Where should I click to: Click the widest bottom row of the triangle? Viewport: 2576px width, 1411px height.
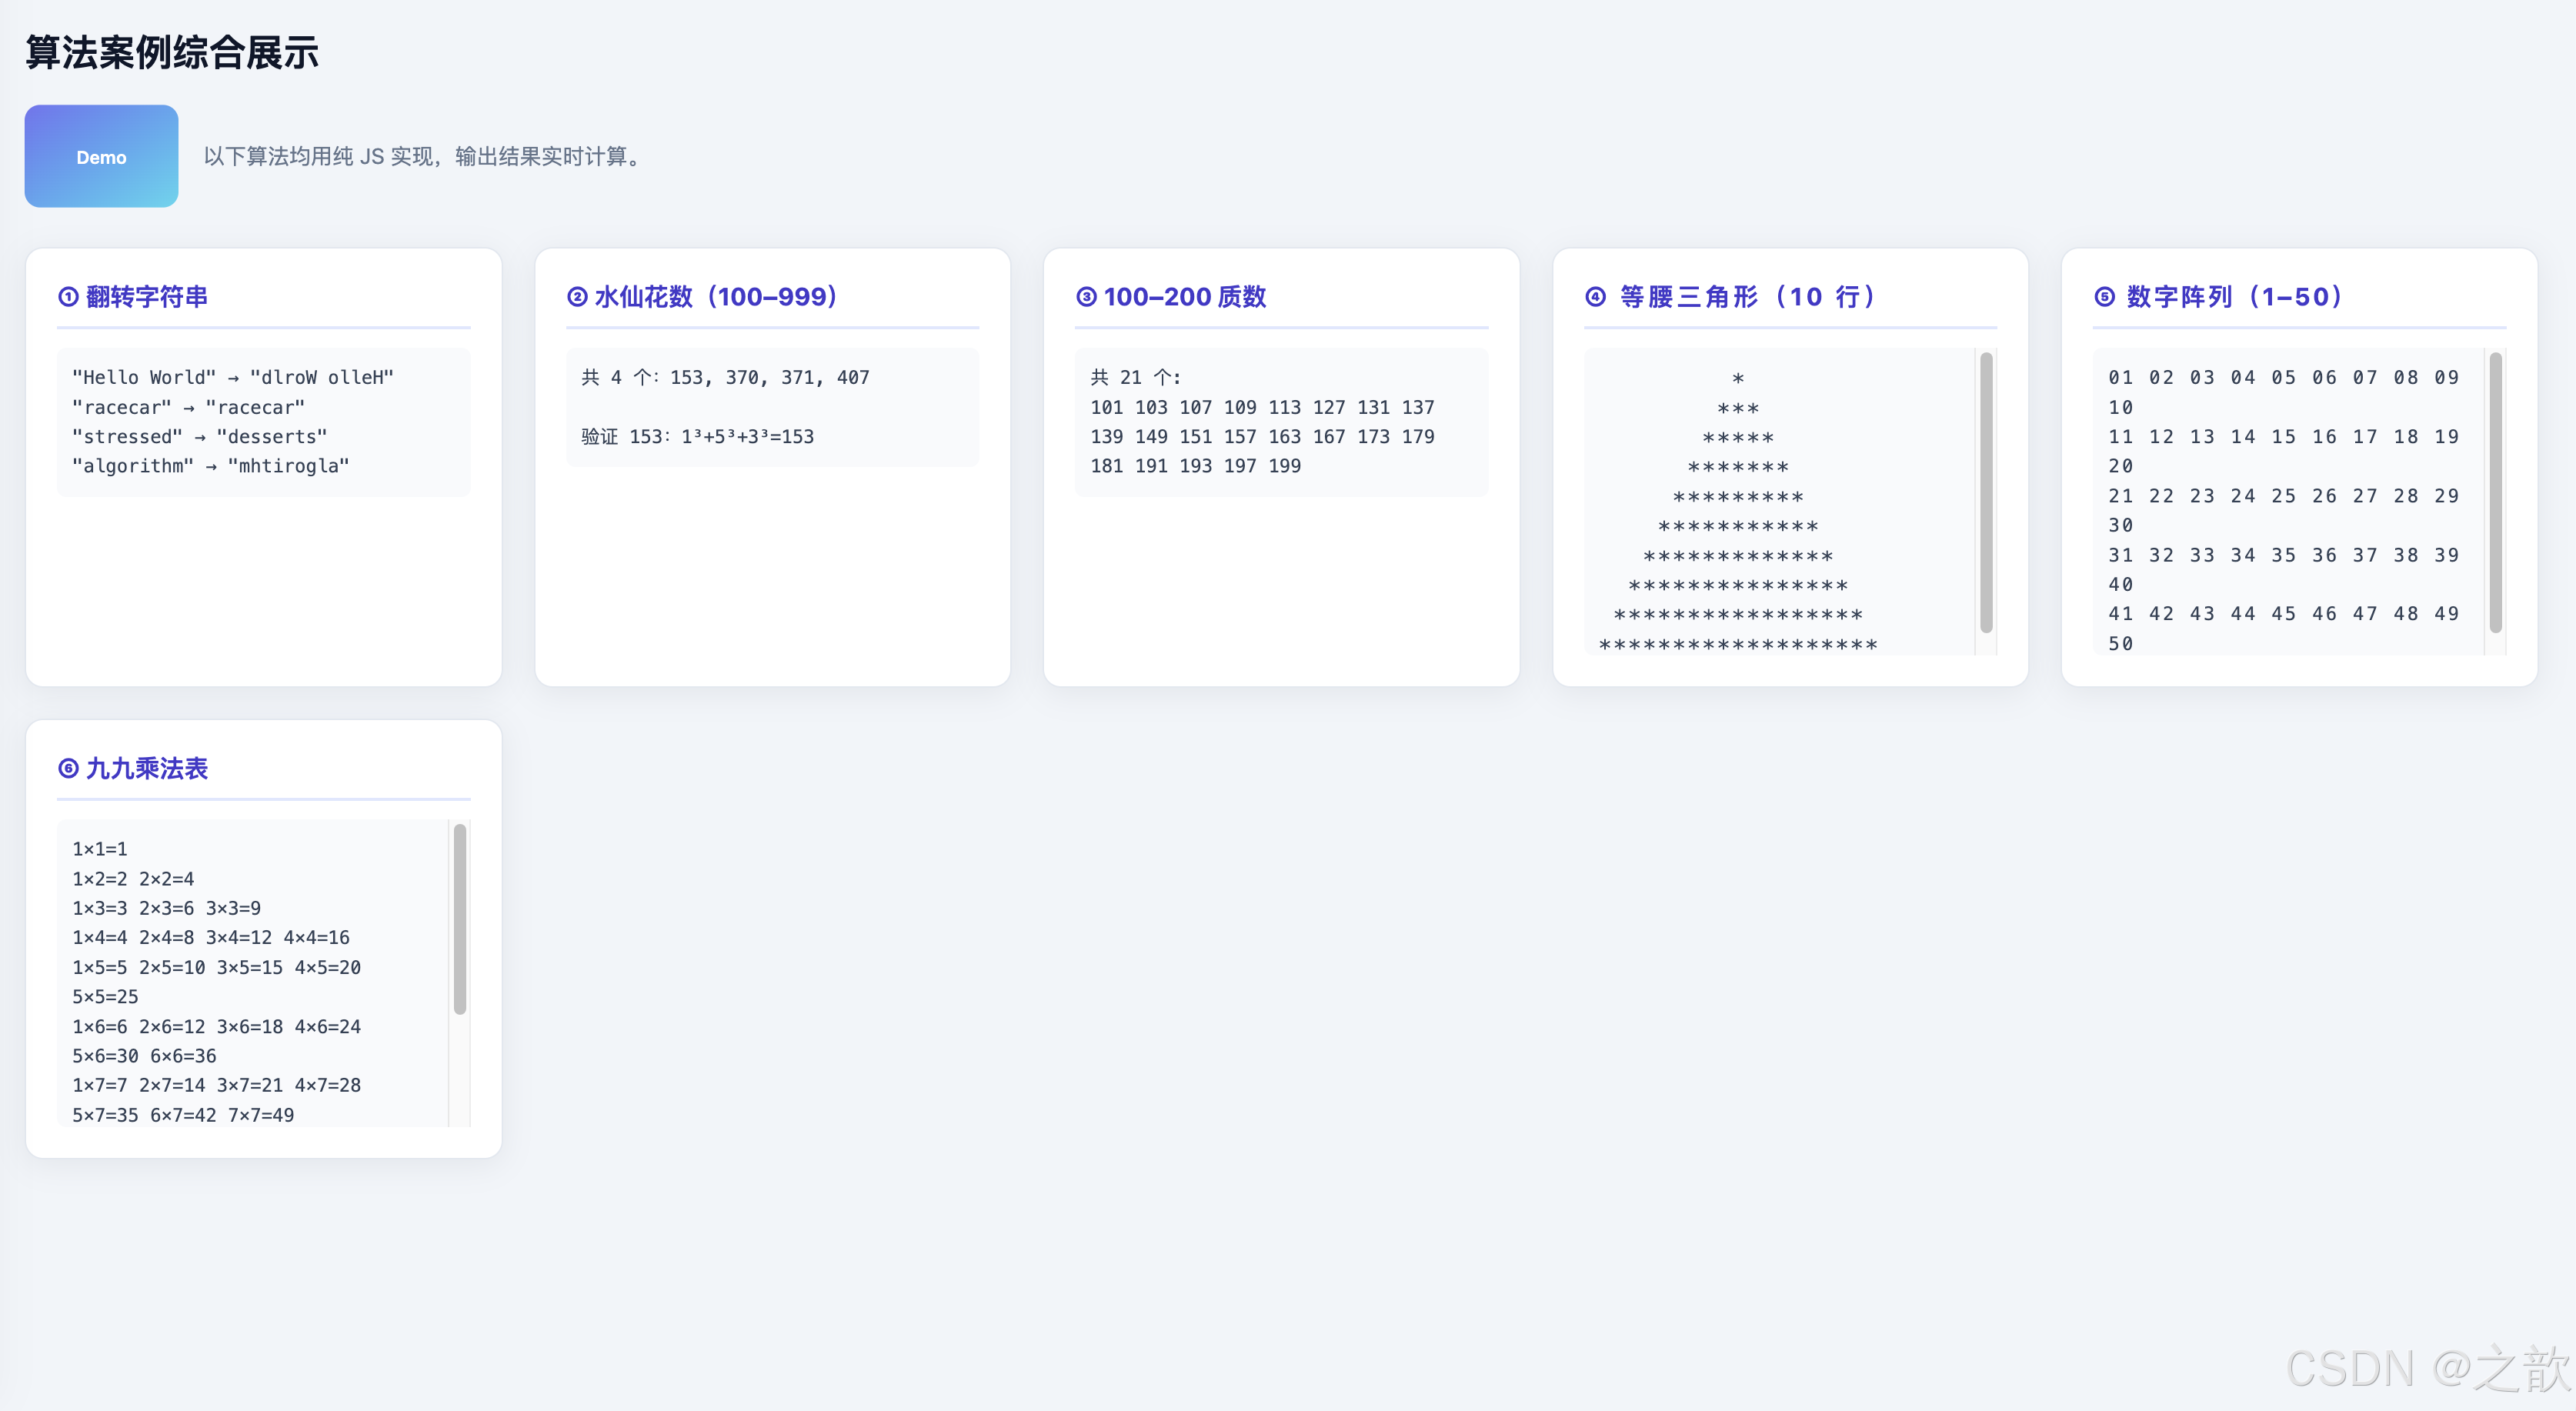click(1738, 644)
